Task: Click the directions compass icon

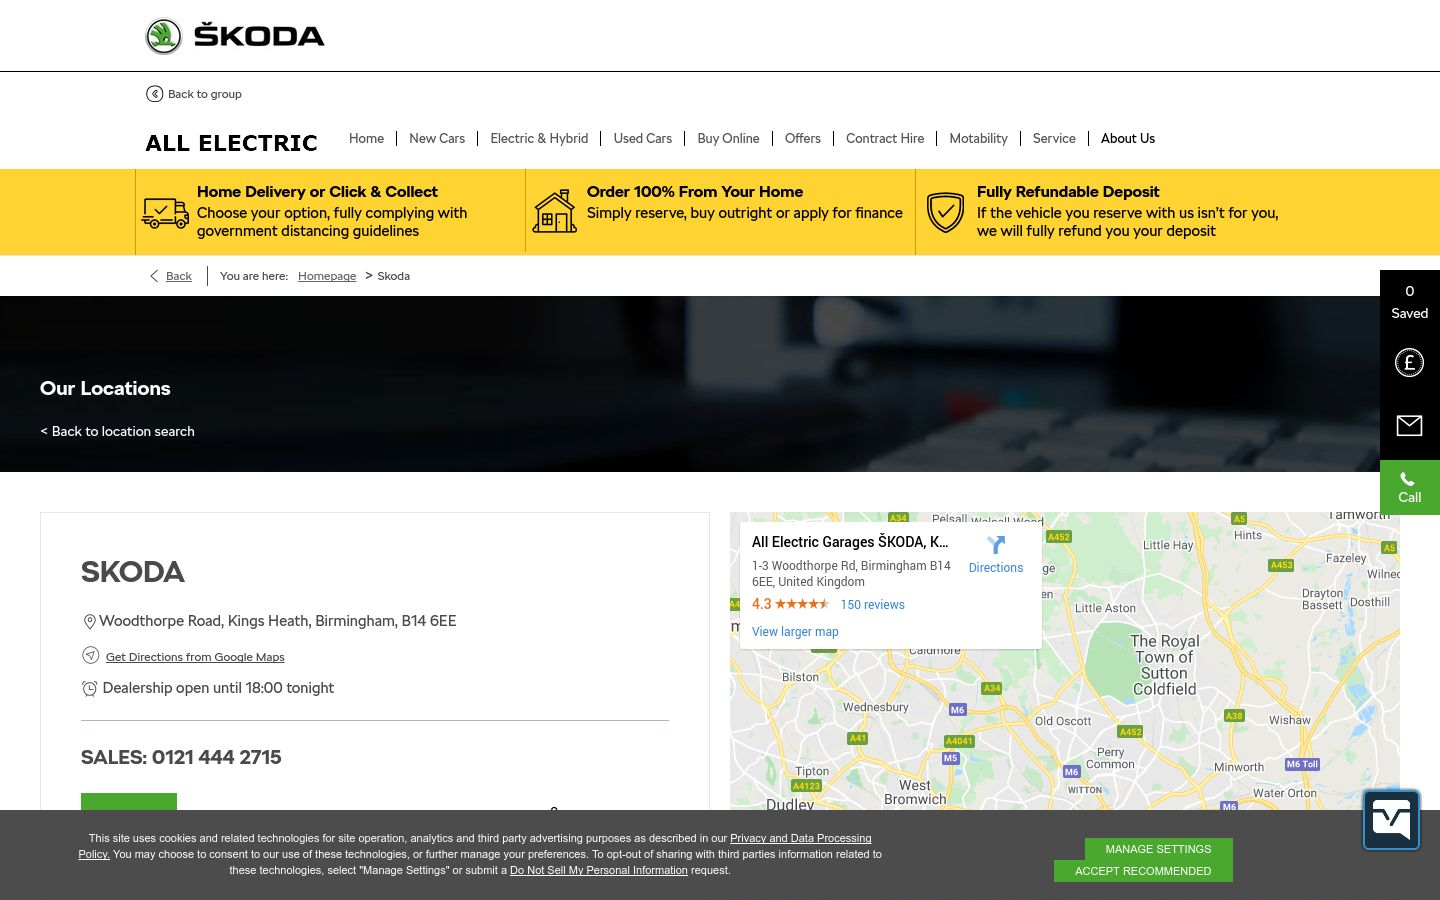Action: [x=90, y=656]
